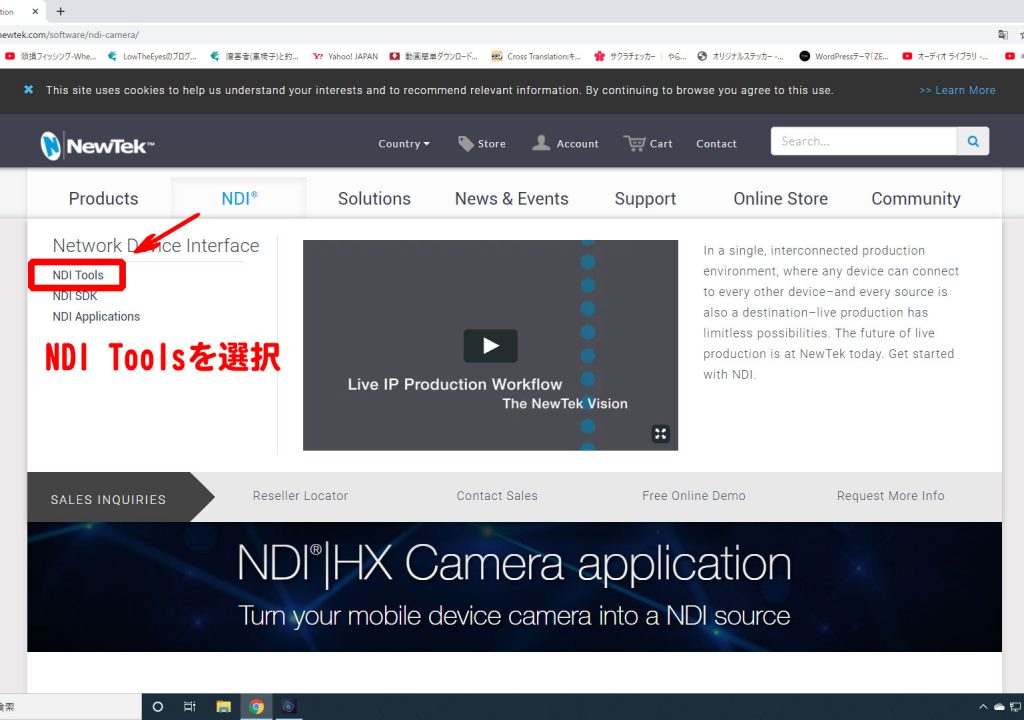Viewport: 1024px width, 720px height.
Task: Click the NewTek logo
Action: click(97, 146)
